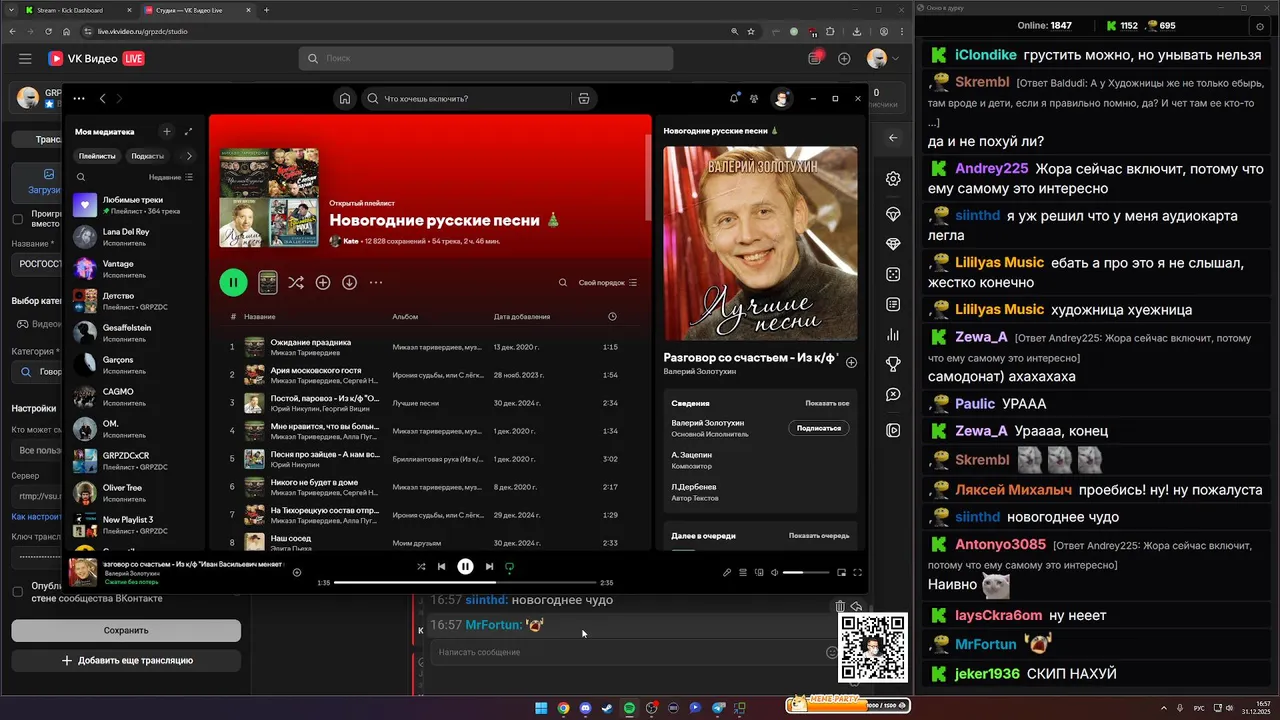The width and height of the screenshot is (1280, 720).
Task: Pause playlist with large green button
Action: point(233,282)
